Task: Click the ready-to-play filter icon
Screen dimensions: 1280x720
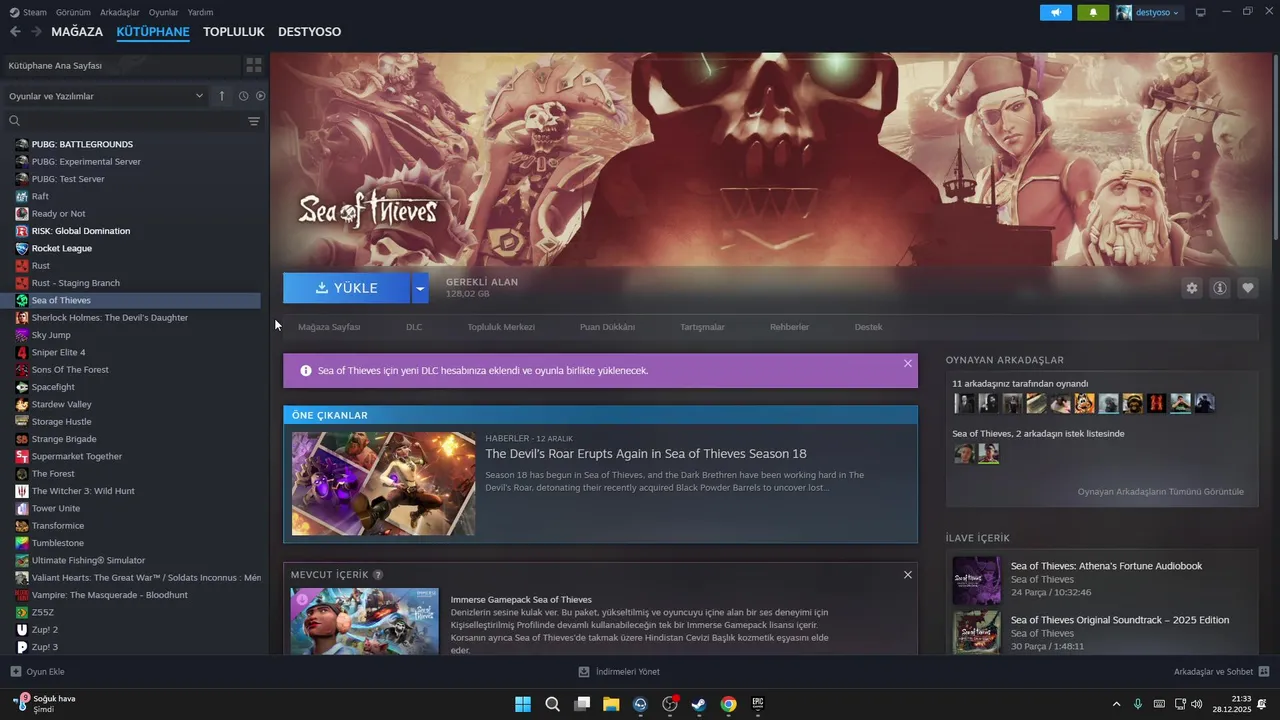Action: (x=260, y=96)
